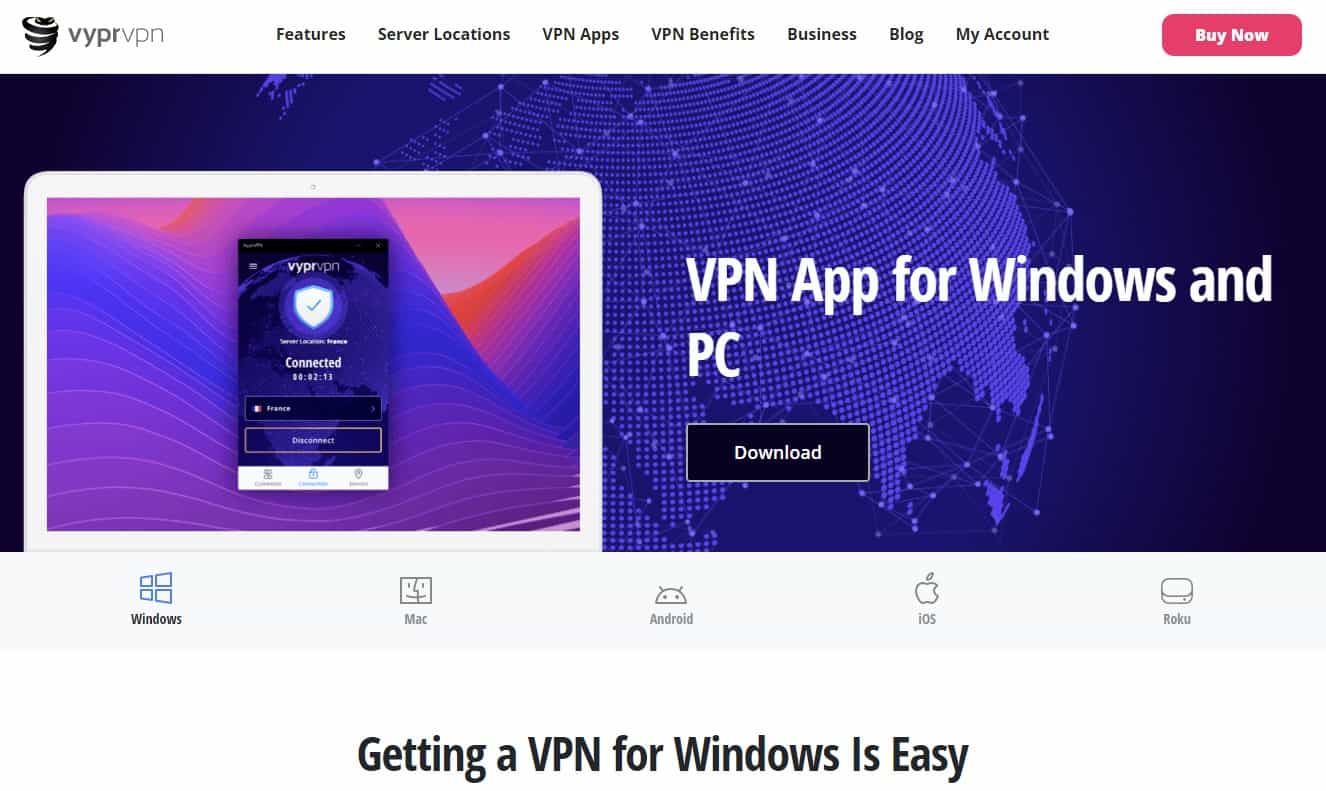Navigate to the Business page

822,34
